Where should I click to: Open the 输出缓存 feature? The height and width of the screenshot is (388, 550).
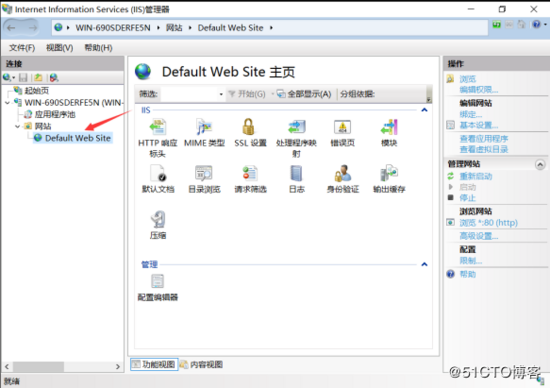point(389,179)
